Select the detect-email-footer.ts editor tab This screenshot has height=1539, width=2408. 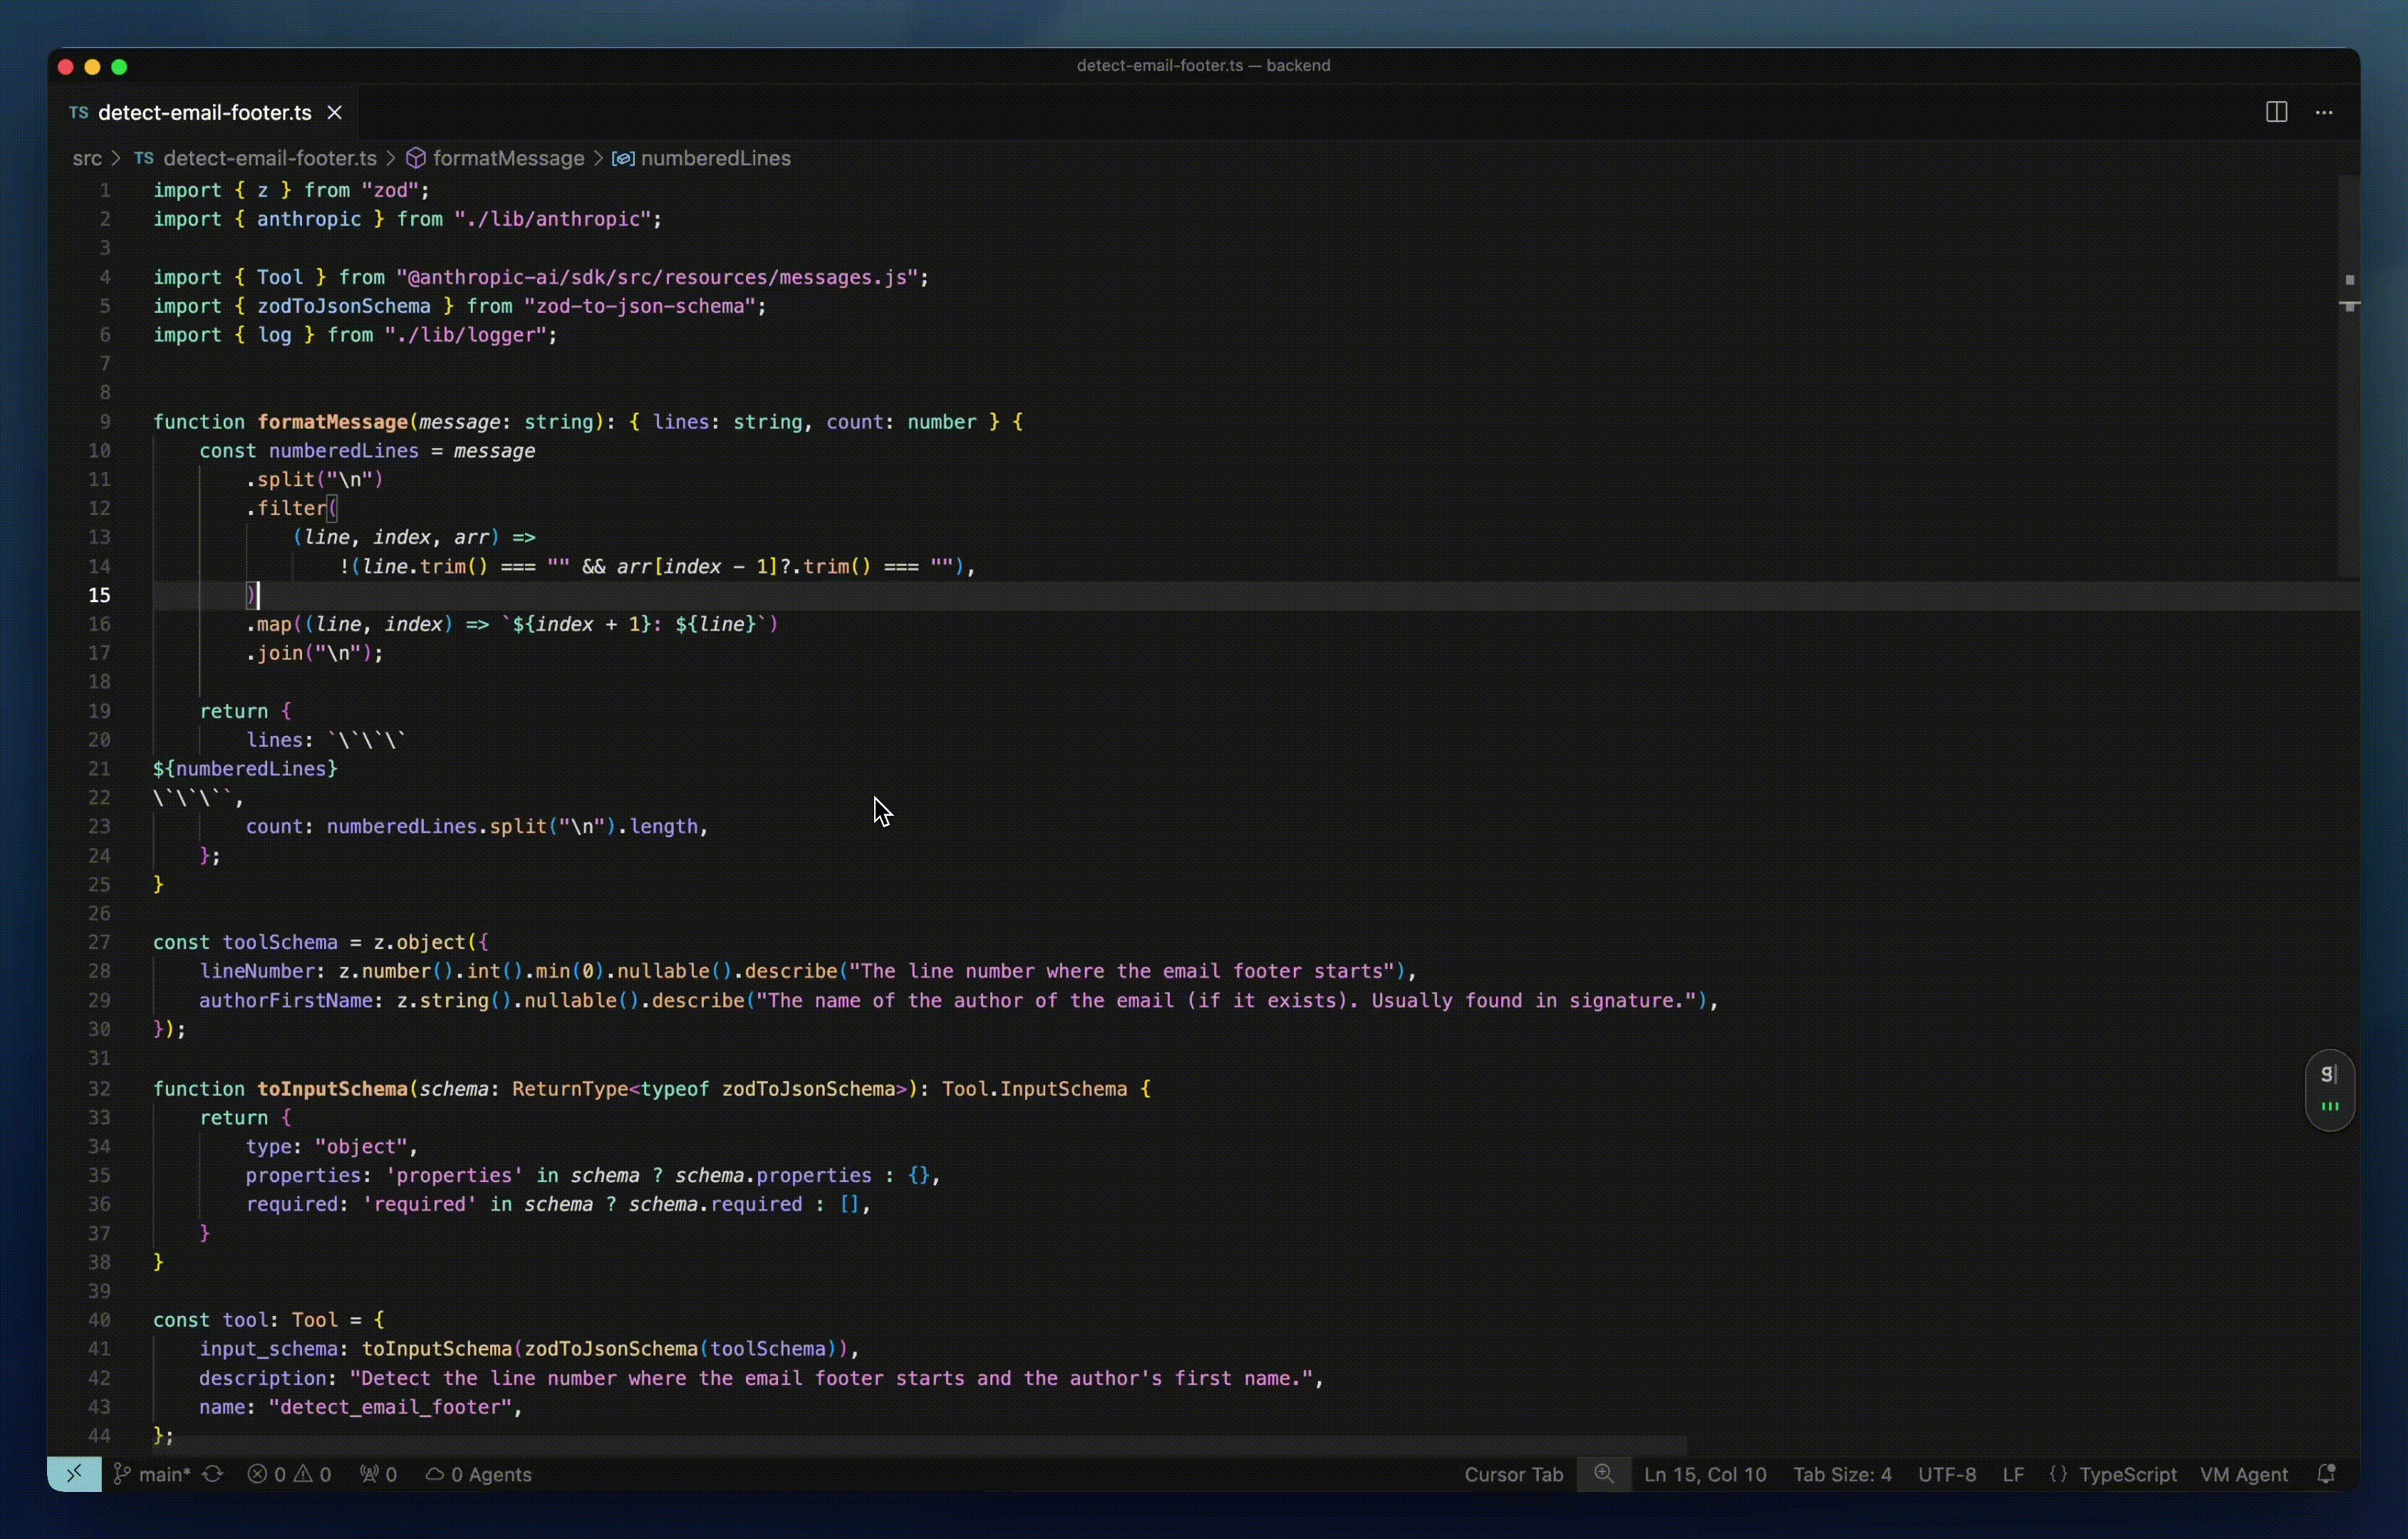(x=204, y=112)
